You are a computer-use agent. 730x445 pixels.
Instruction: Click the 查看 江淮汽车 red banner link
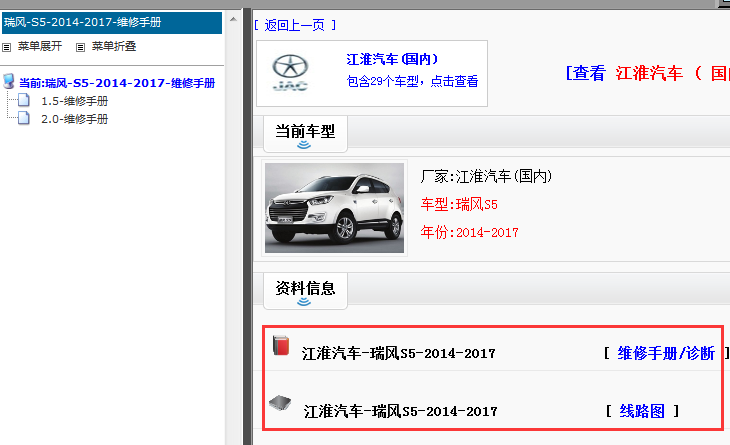(x=648, y=73)
